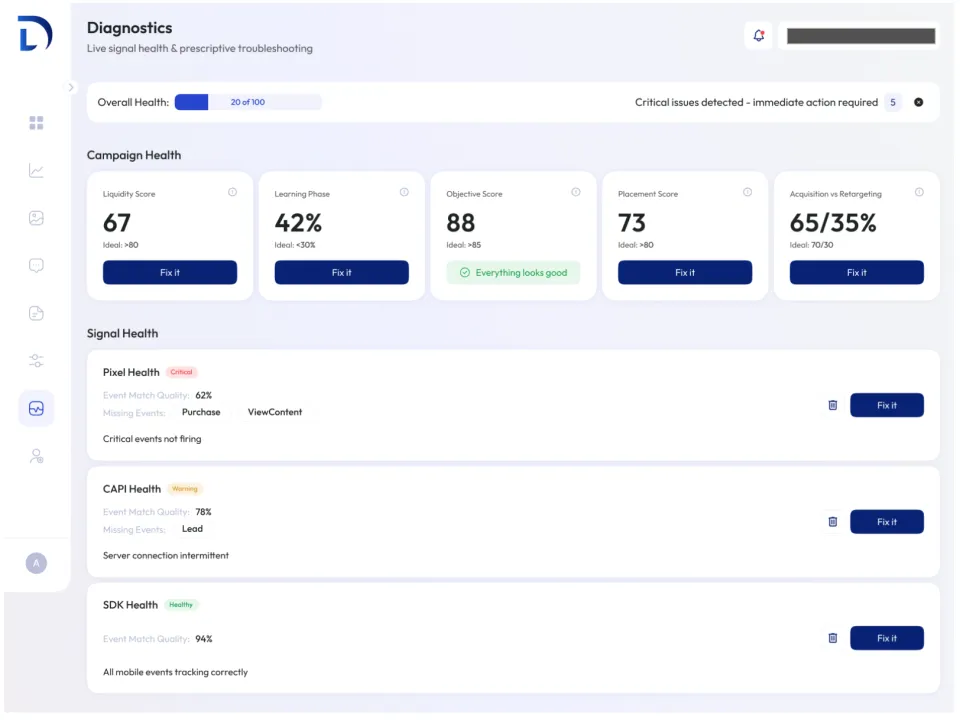
Task: Click 'All mobile events tracking correctly' message
Action: click(x=175, y=672)
